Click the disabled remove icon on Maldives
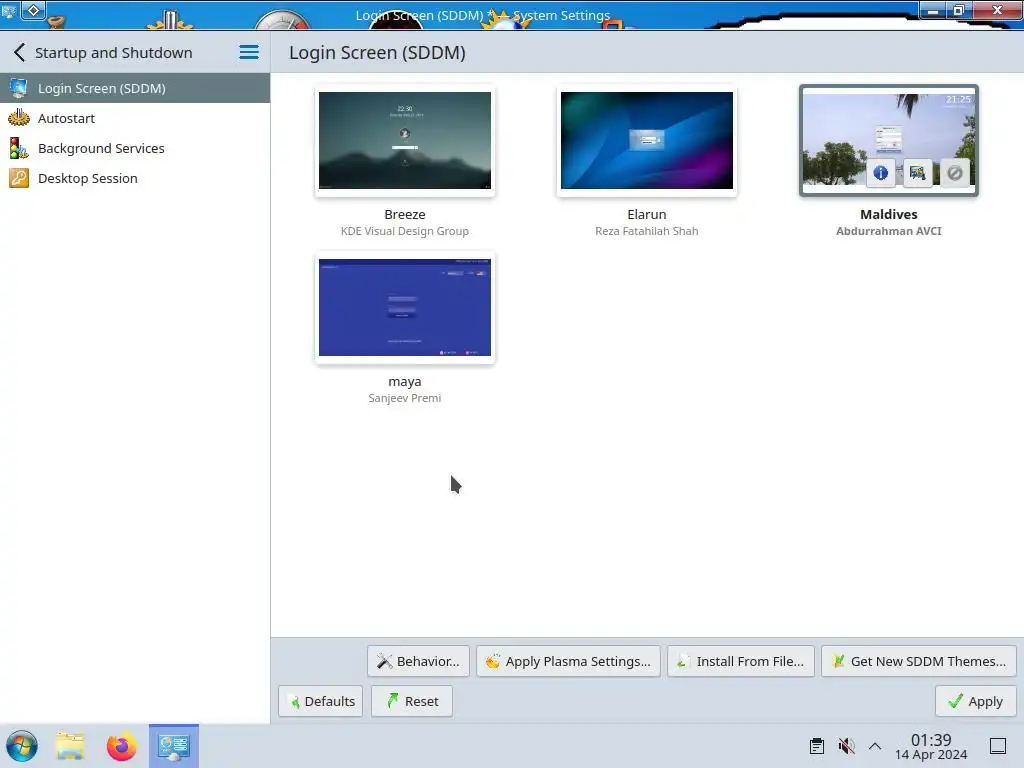This screenshot has width=1024, height=768. tap(955, 173)
